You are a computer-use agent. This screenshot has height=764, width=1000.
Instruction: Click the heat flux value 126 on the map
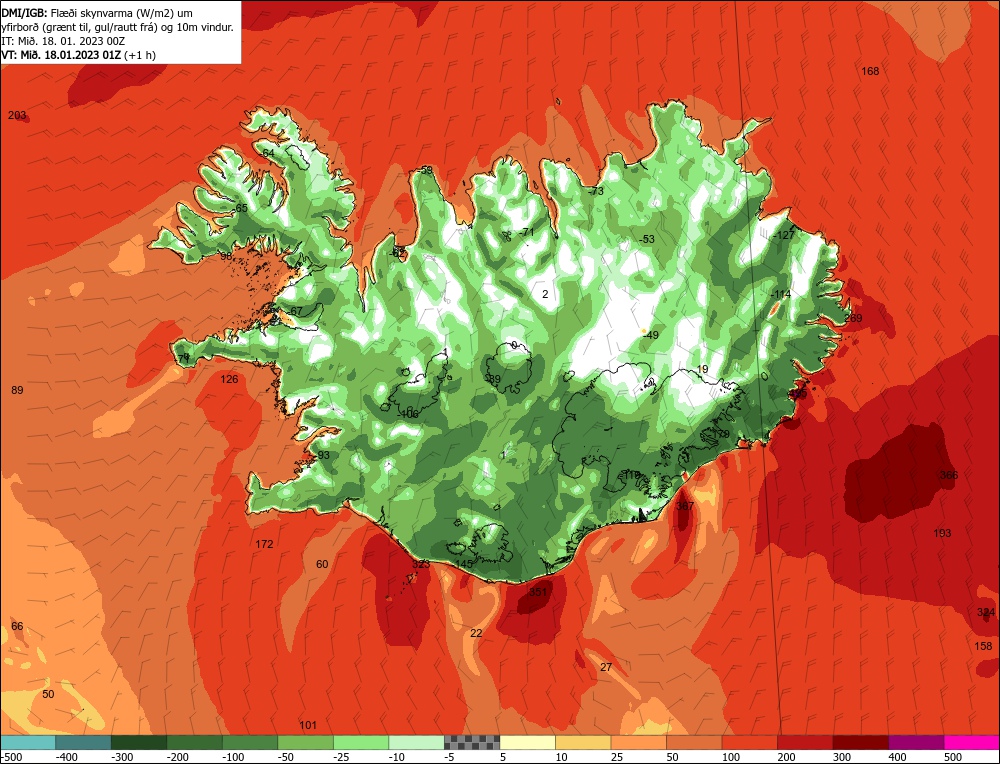tap(229, 379)
